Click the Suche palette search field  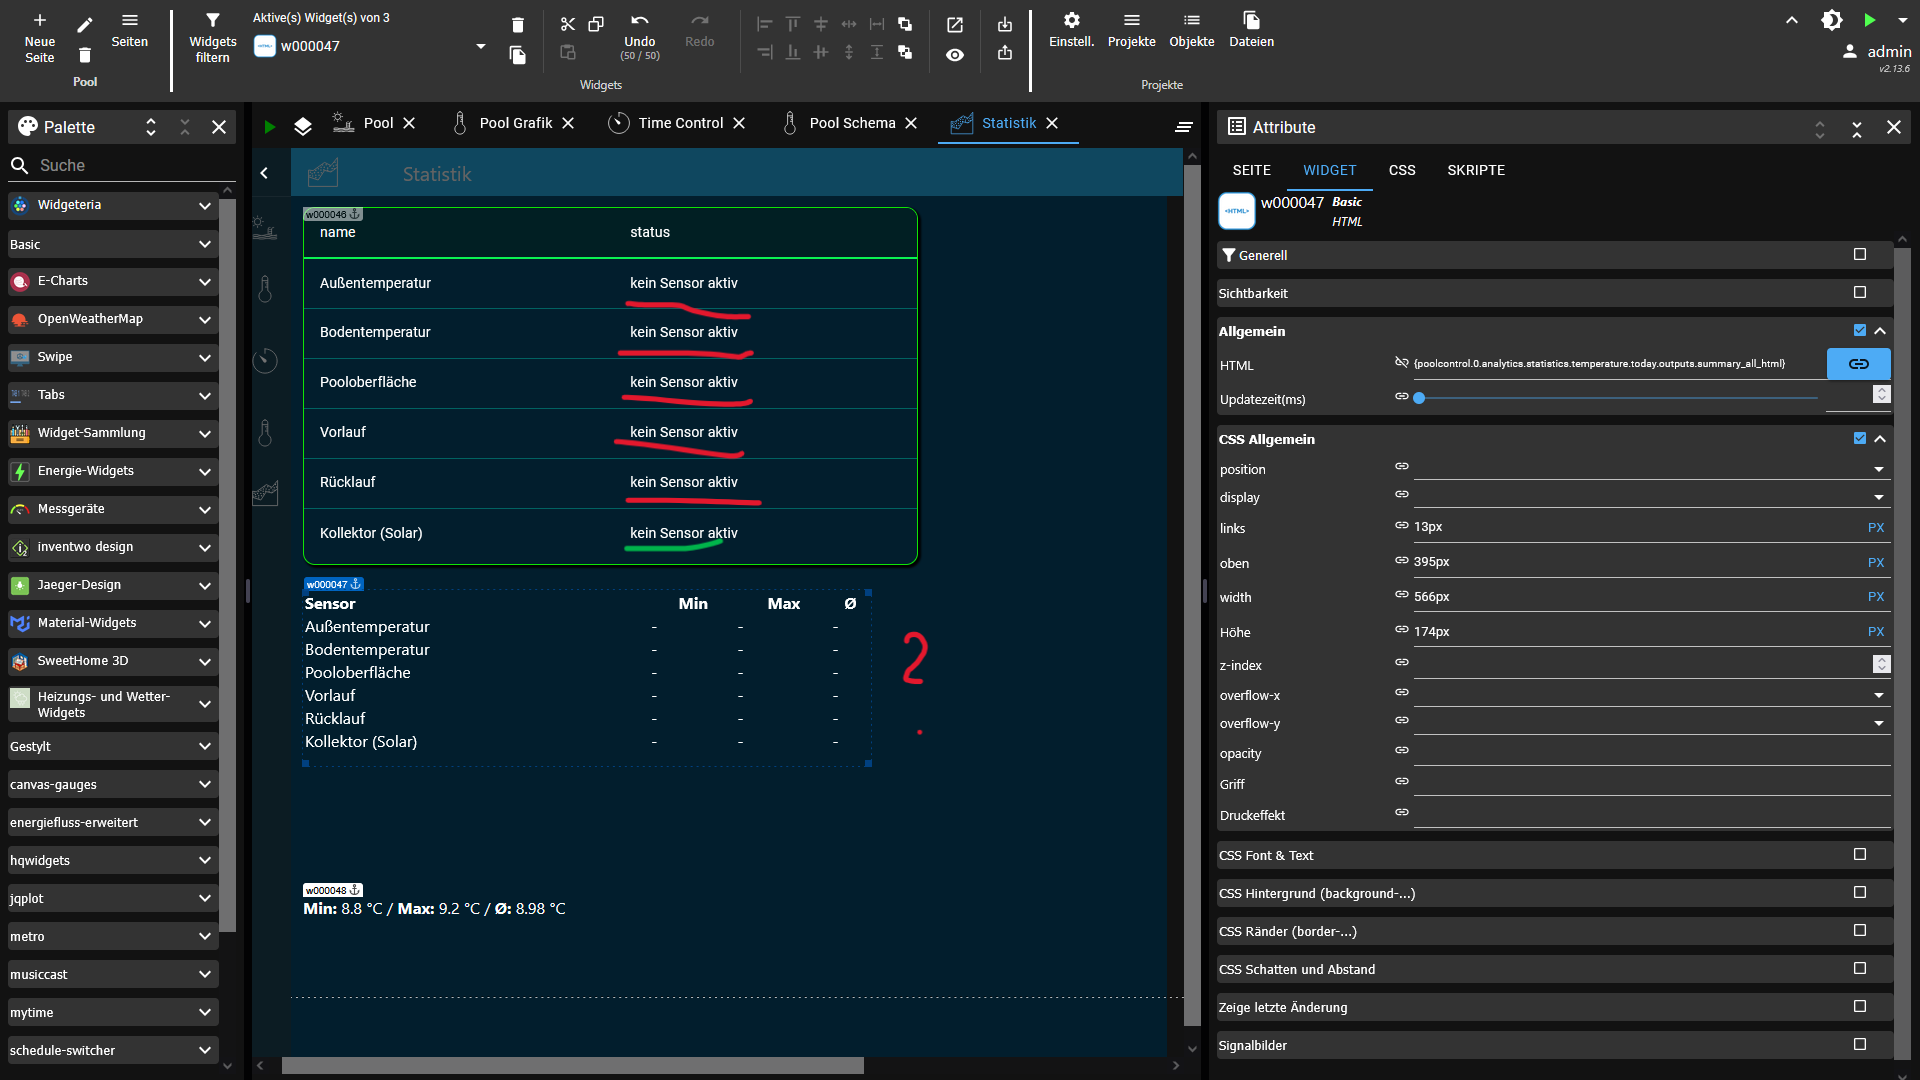coord(120,165)
